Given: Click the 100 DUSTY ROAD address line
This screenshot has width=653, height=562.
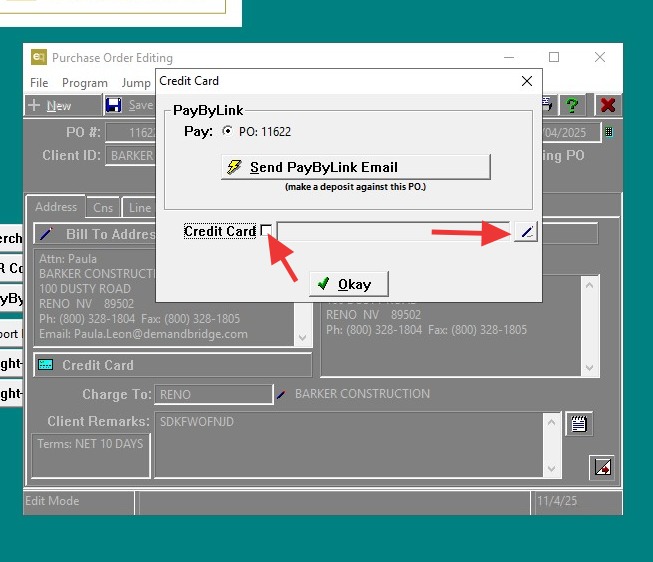Looking at the screenshot, I should coord(85,289).
